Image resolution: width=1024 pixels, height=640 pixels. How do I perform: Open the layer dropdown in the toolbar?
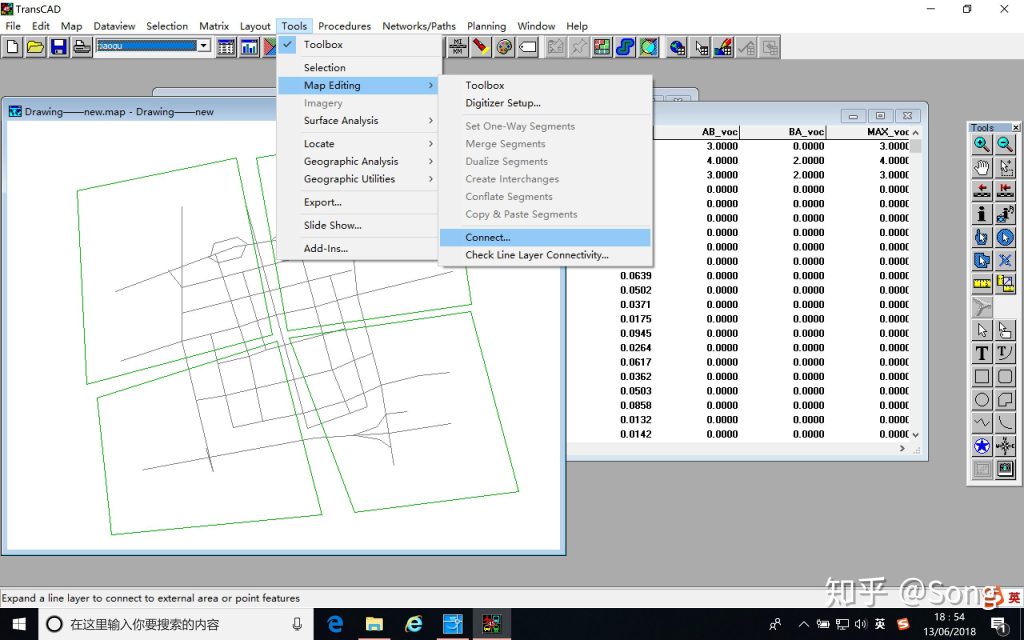pyautogui.click(x=204, y=46)
